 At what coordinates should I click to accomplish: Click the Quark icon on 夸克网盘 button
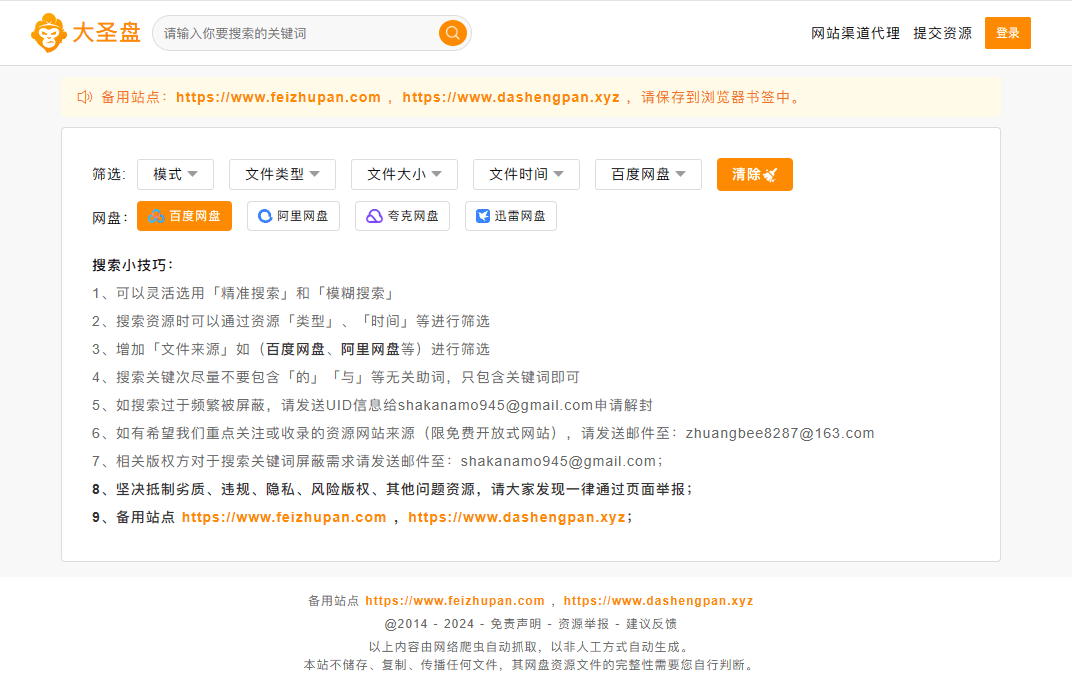pyautogui.click(x=372, y=215)
